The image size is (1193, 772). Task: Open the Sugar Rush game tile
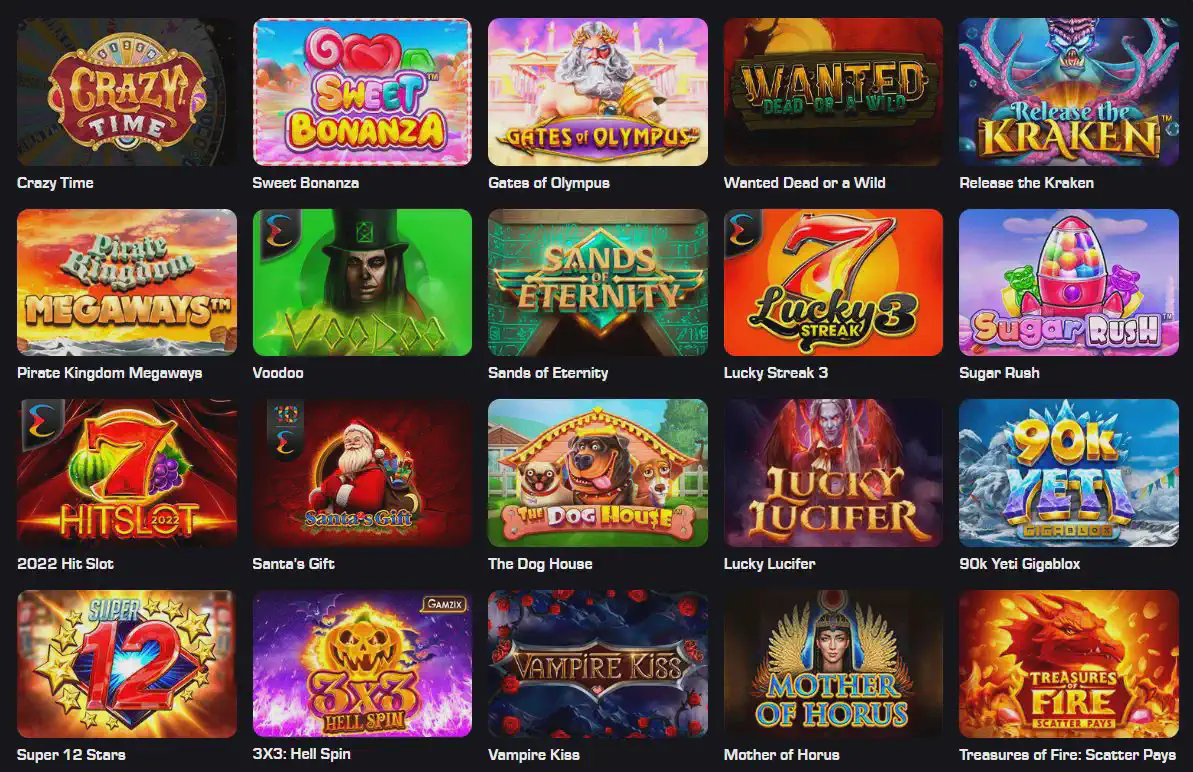[x=1068, y=282]
